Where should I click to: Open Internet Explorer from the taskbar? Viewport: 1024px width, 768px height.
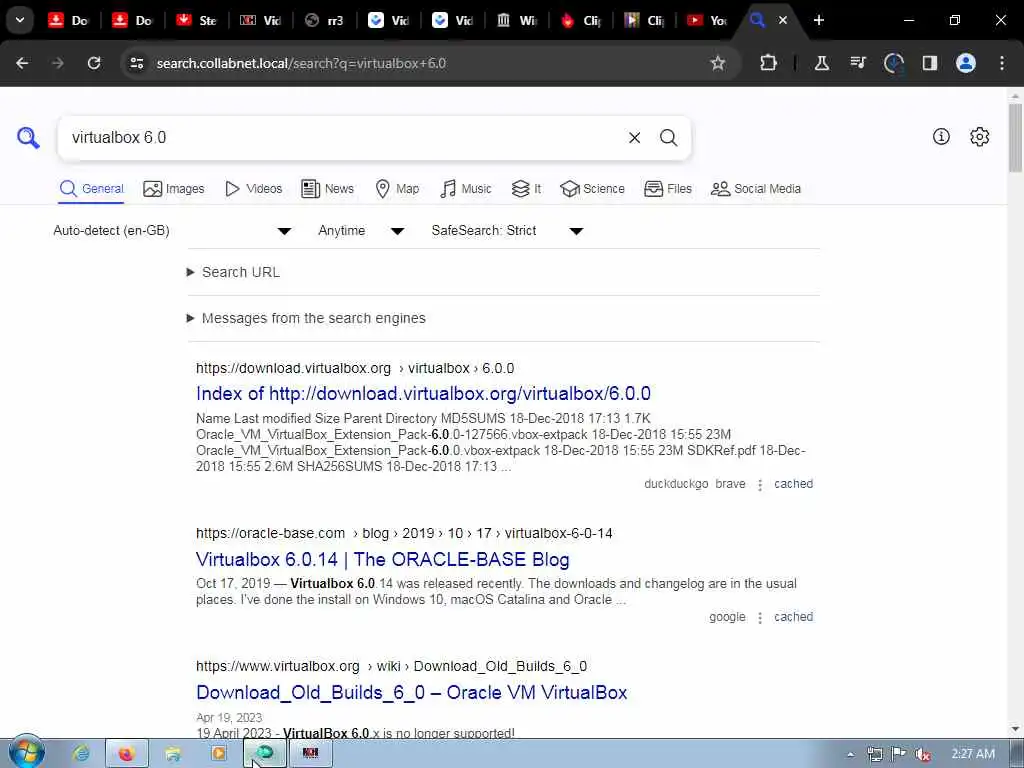coord(82,754)
